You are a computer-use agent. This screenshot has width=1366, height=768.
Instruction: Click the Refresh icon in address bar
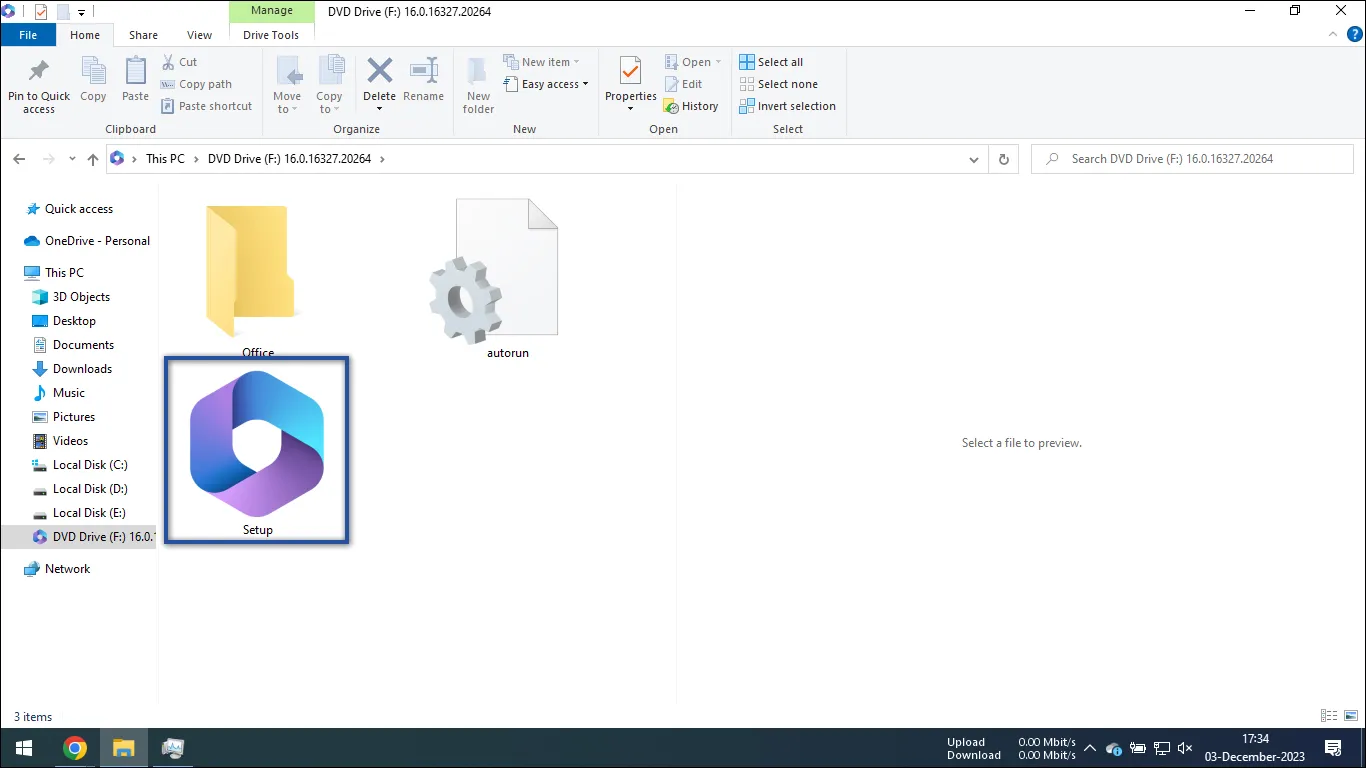tap(1003, 158)
